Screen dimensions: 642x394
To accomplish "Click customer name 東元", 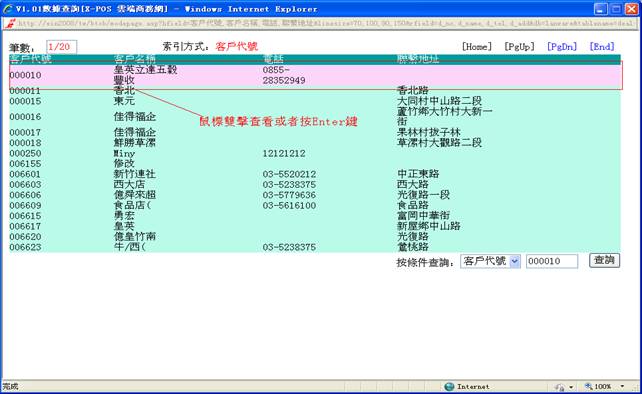I will tap(124, 101).
